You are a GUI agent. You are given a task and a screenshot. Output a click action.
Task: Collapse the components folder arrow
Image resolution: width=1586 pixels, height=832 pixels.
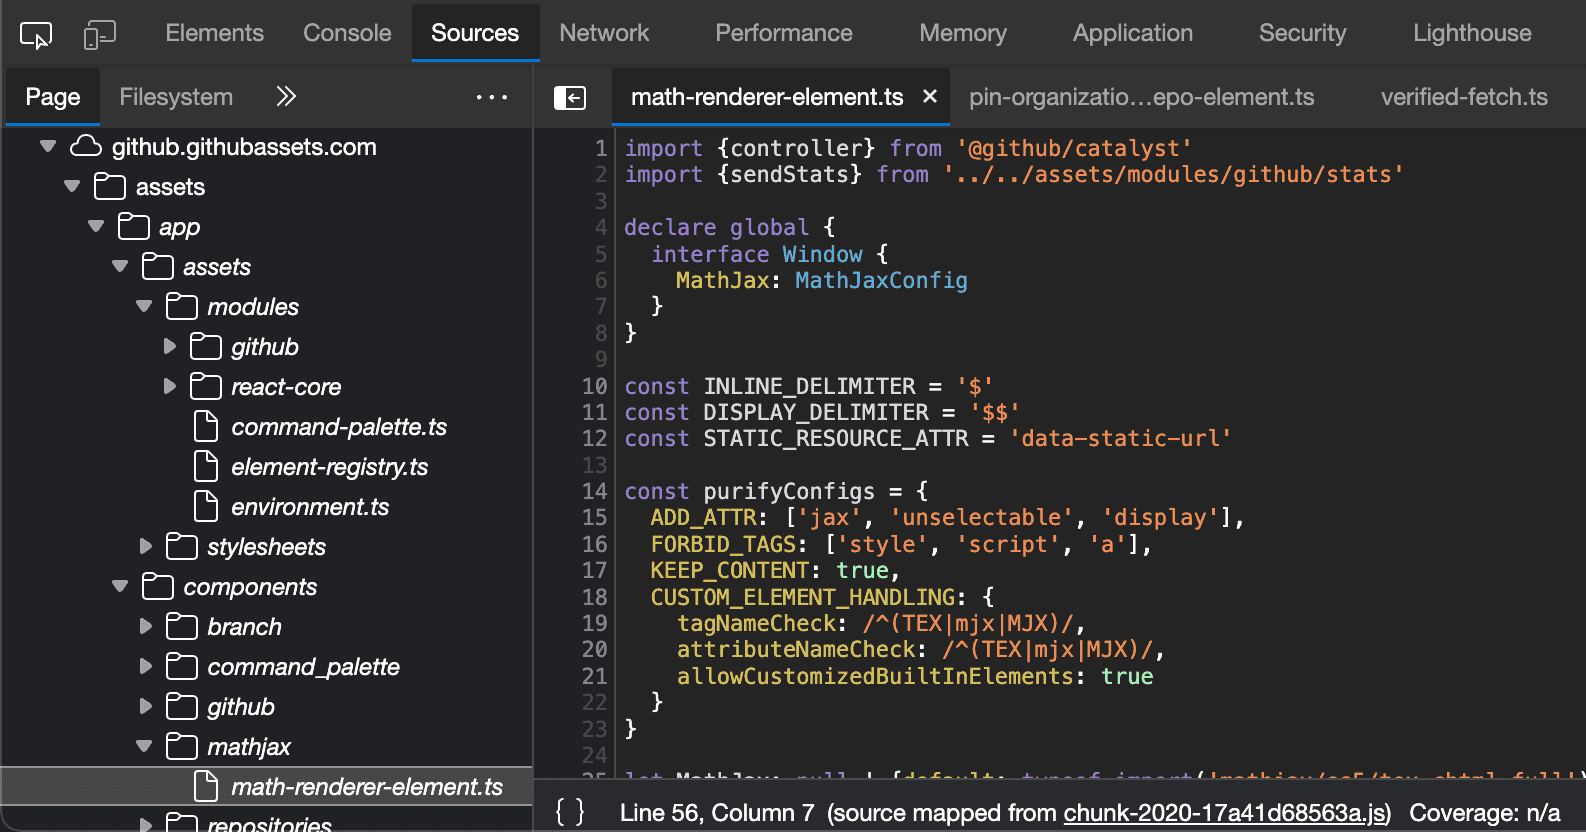(x=120, y=586)
